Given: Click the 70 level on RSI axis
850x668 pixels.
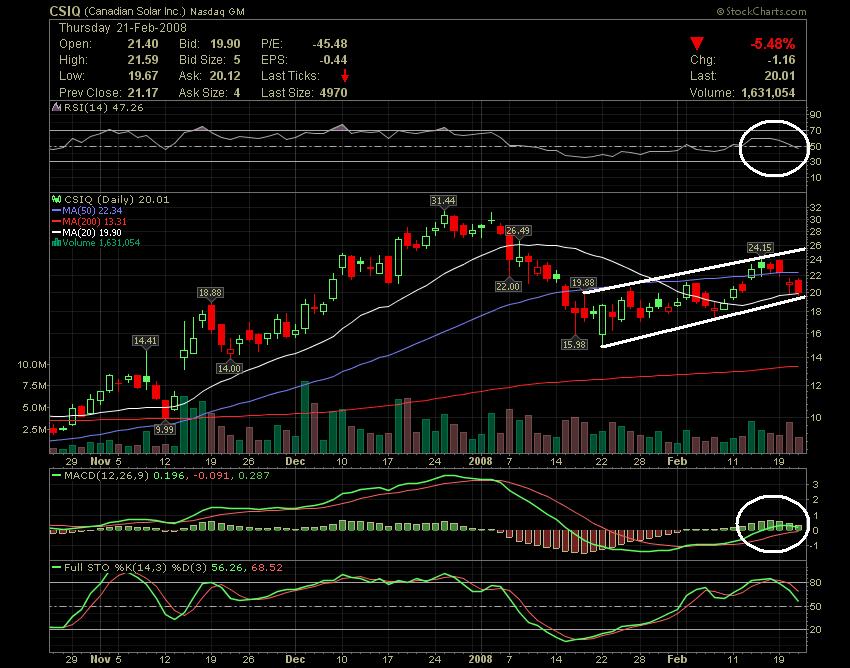Looking at the screenshot, I should [x=815, y=131].
